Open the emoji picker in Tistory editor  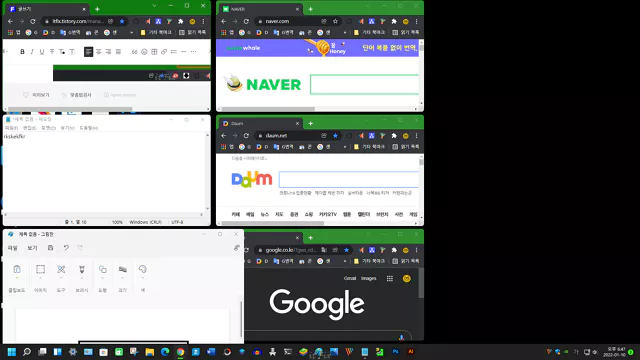[144, 52]
